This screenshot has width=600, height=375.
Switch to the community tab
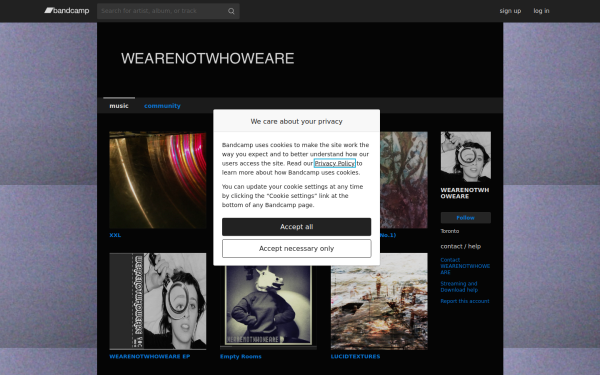point(162,106)
